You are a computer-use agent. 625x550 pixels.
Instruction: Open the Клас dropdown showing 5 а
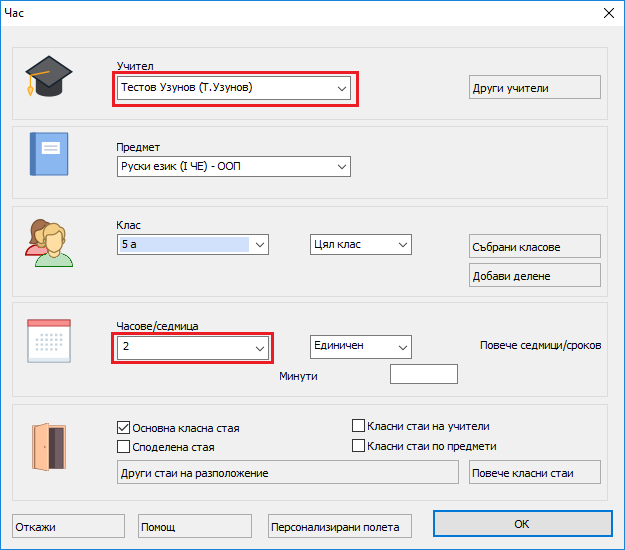260,244
